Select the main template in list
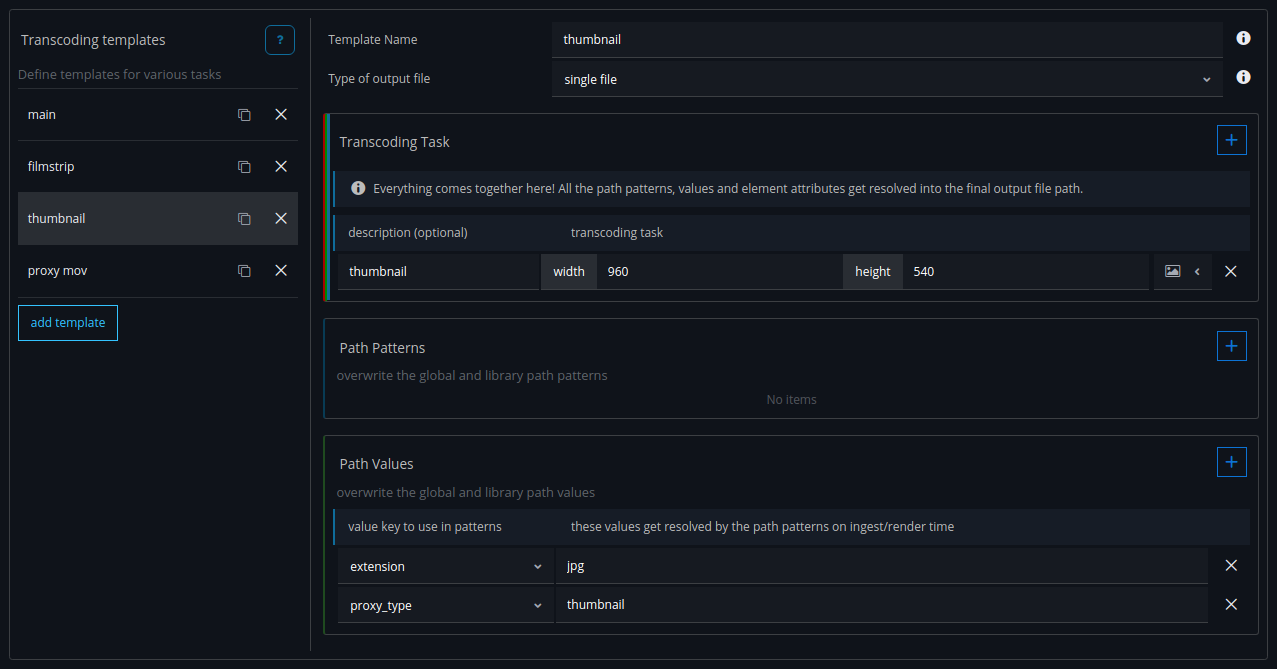1277x669 pixels. coord(120,115)
